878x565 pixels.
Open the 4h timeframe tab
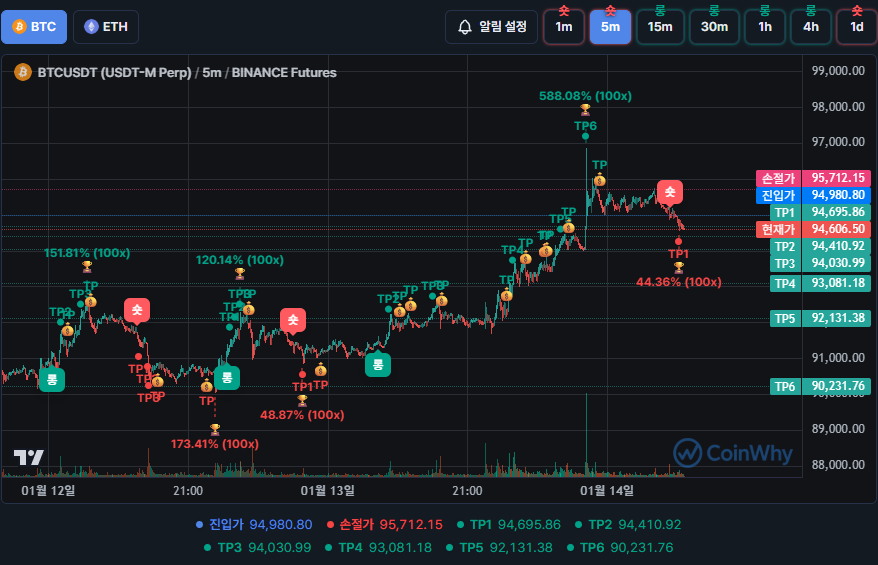click(810, 26)
